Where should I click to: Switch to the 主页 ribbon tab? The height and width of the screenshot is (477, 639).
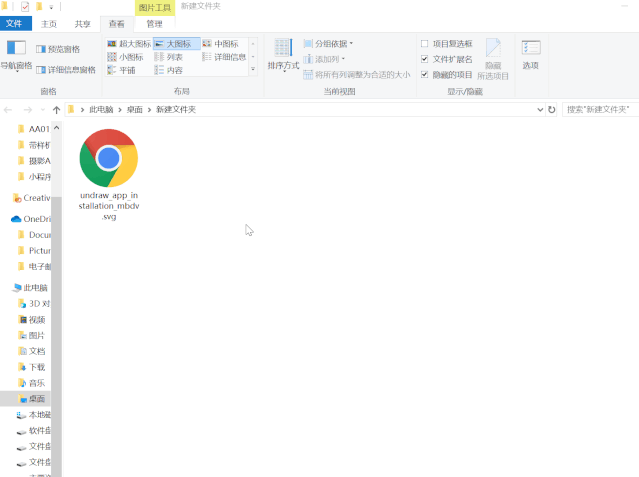pos(49,24)
